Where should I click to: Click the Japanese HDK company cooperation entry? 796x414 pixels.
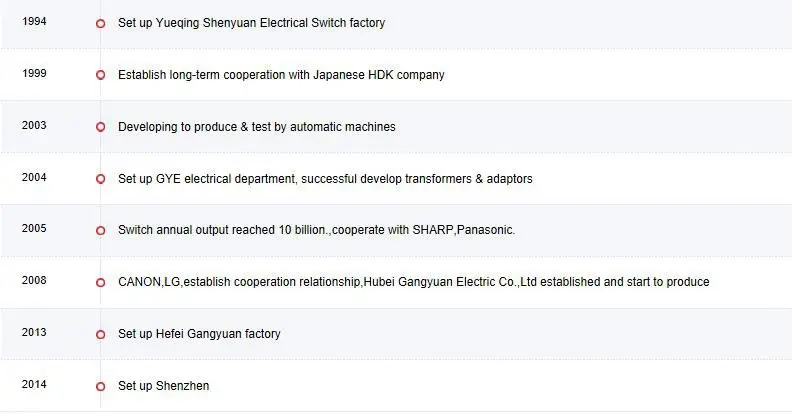pos(281,75)
